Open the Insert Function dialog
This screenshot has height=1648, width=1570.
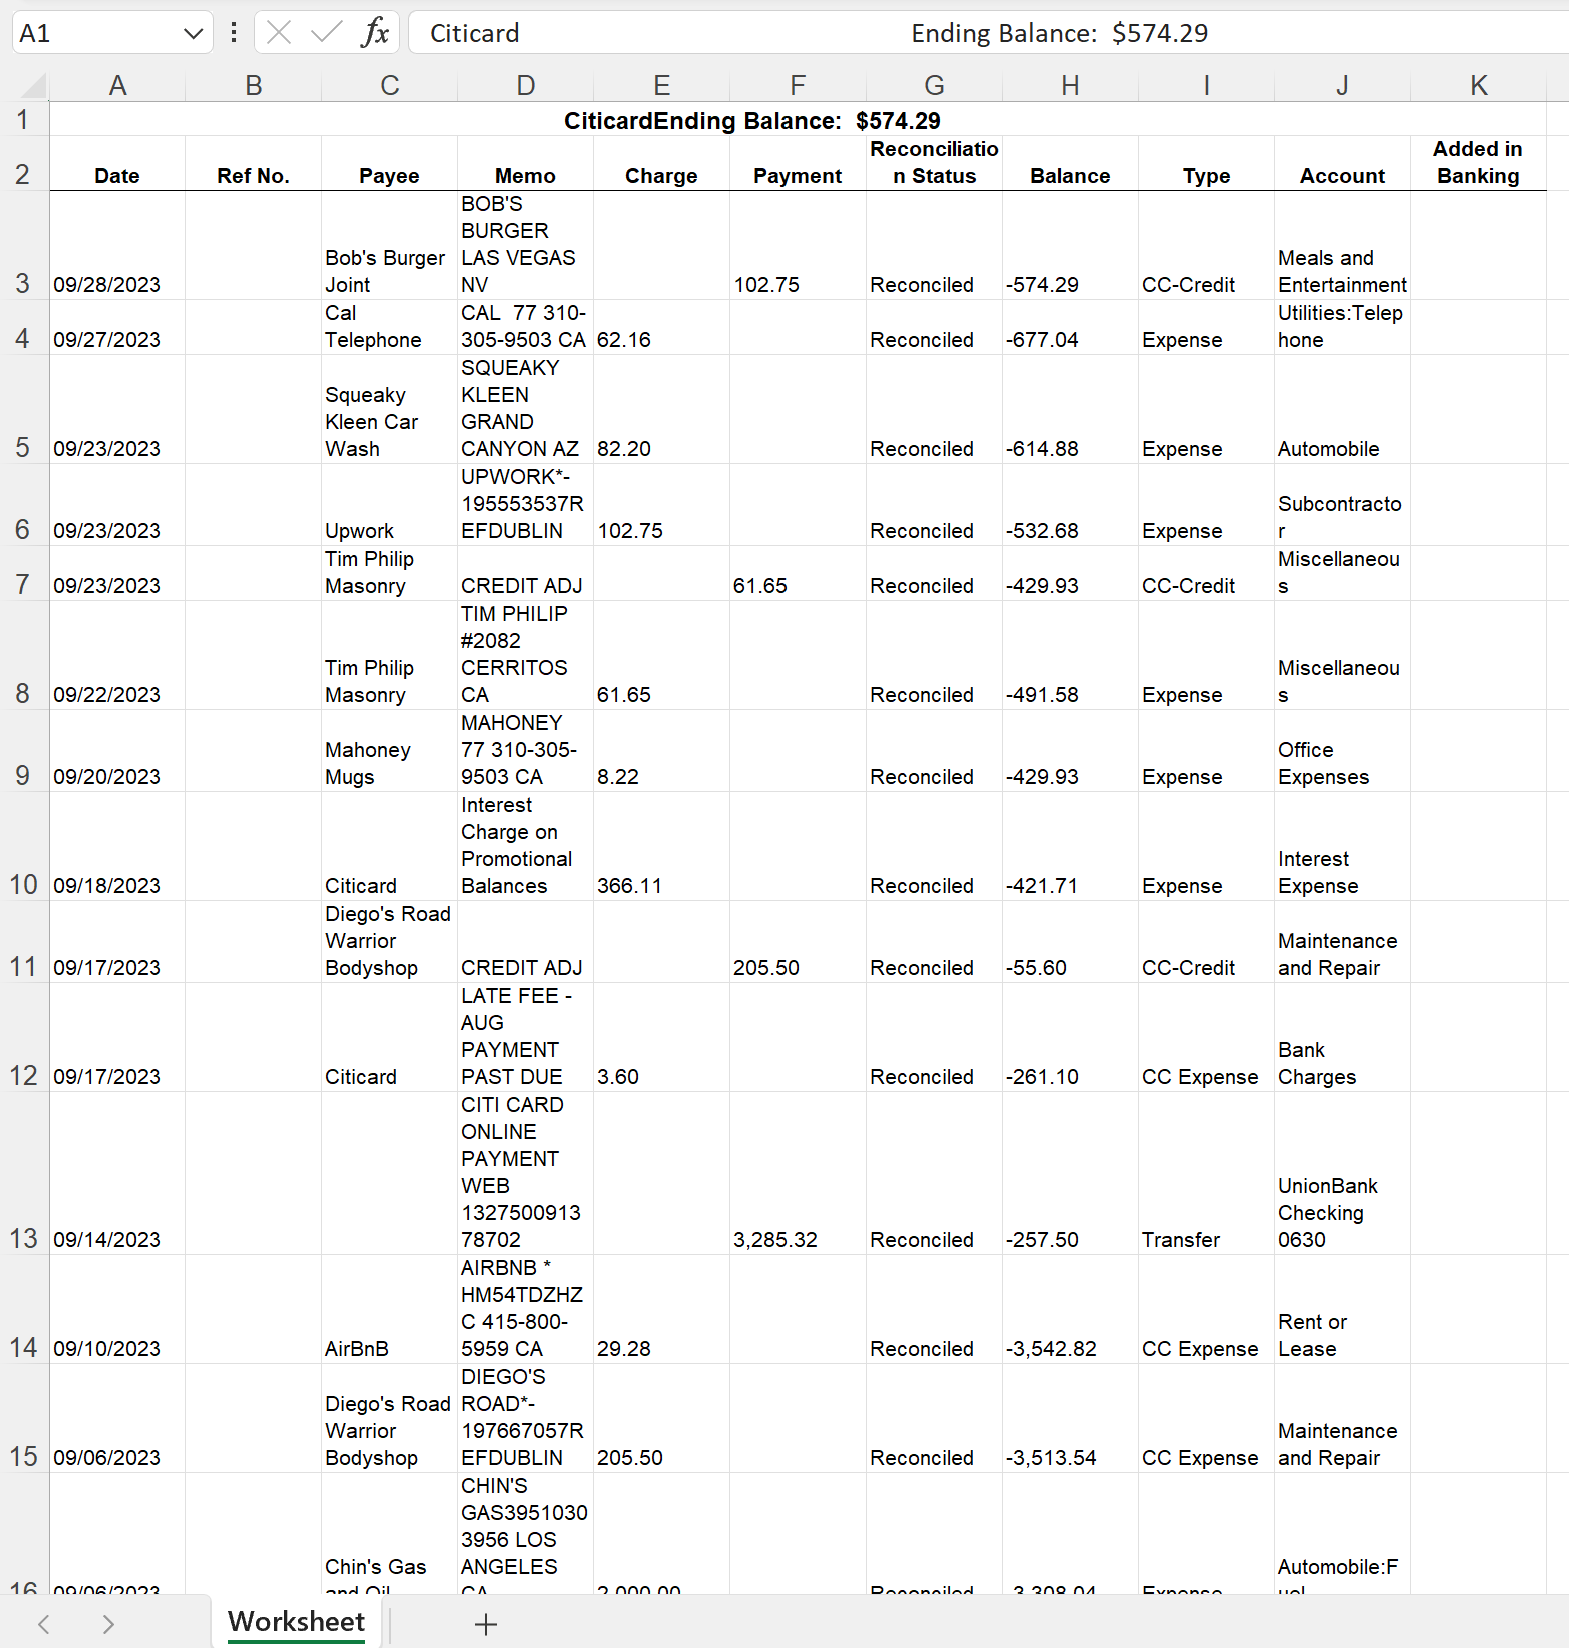tap(375, 33)
